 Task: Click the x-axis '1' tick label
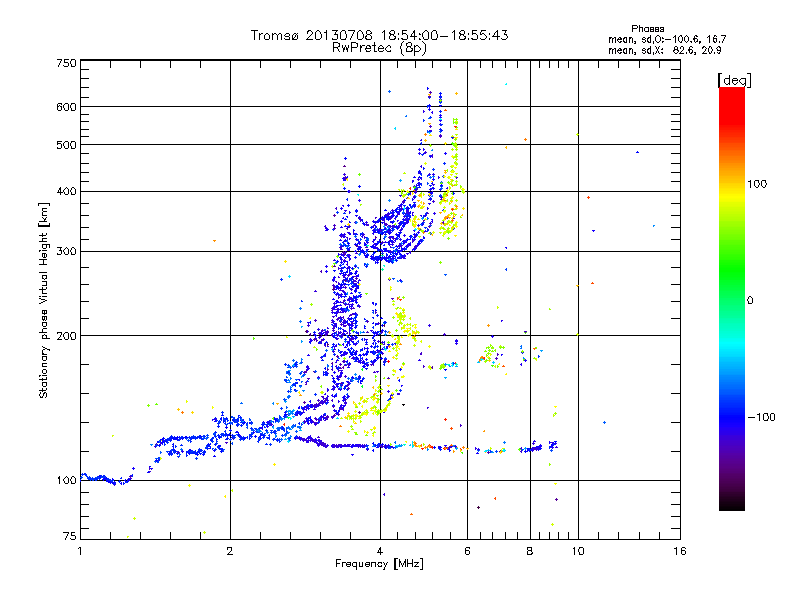pyautogui.click(x=80, y=551)
